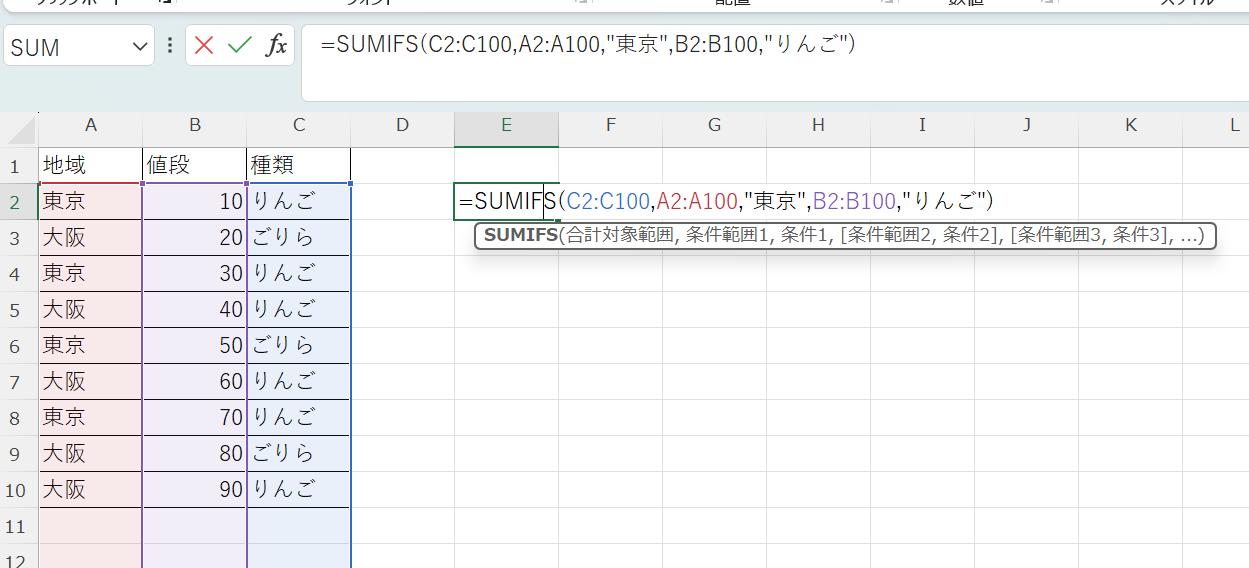Click cell C3 containing ごりら
The width and height of the screenshot is (1249, 568).
coord(299,238)
